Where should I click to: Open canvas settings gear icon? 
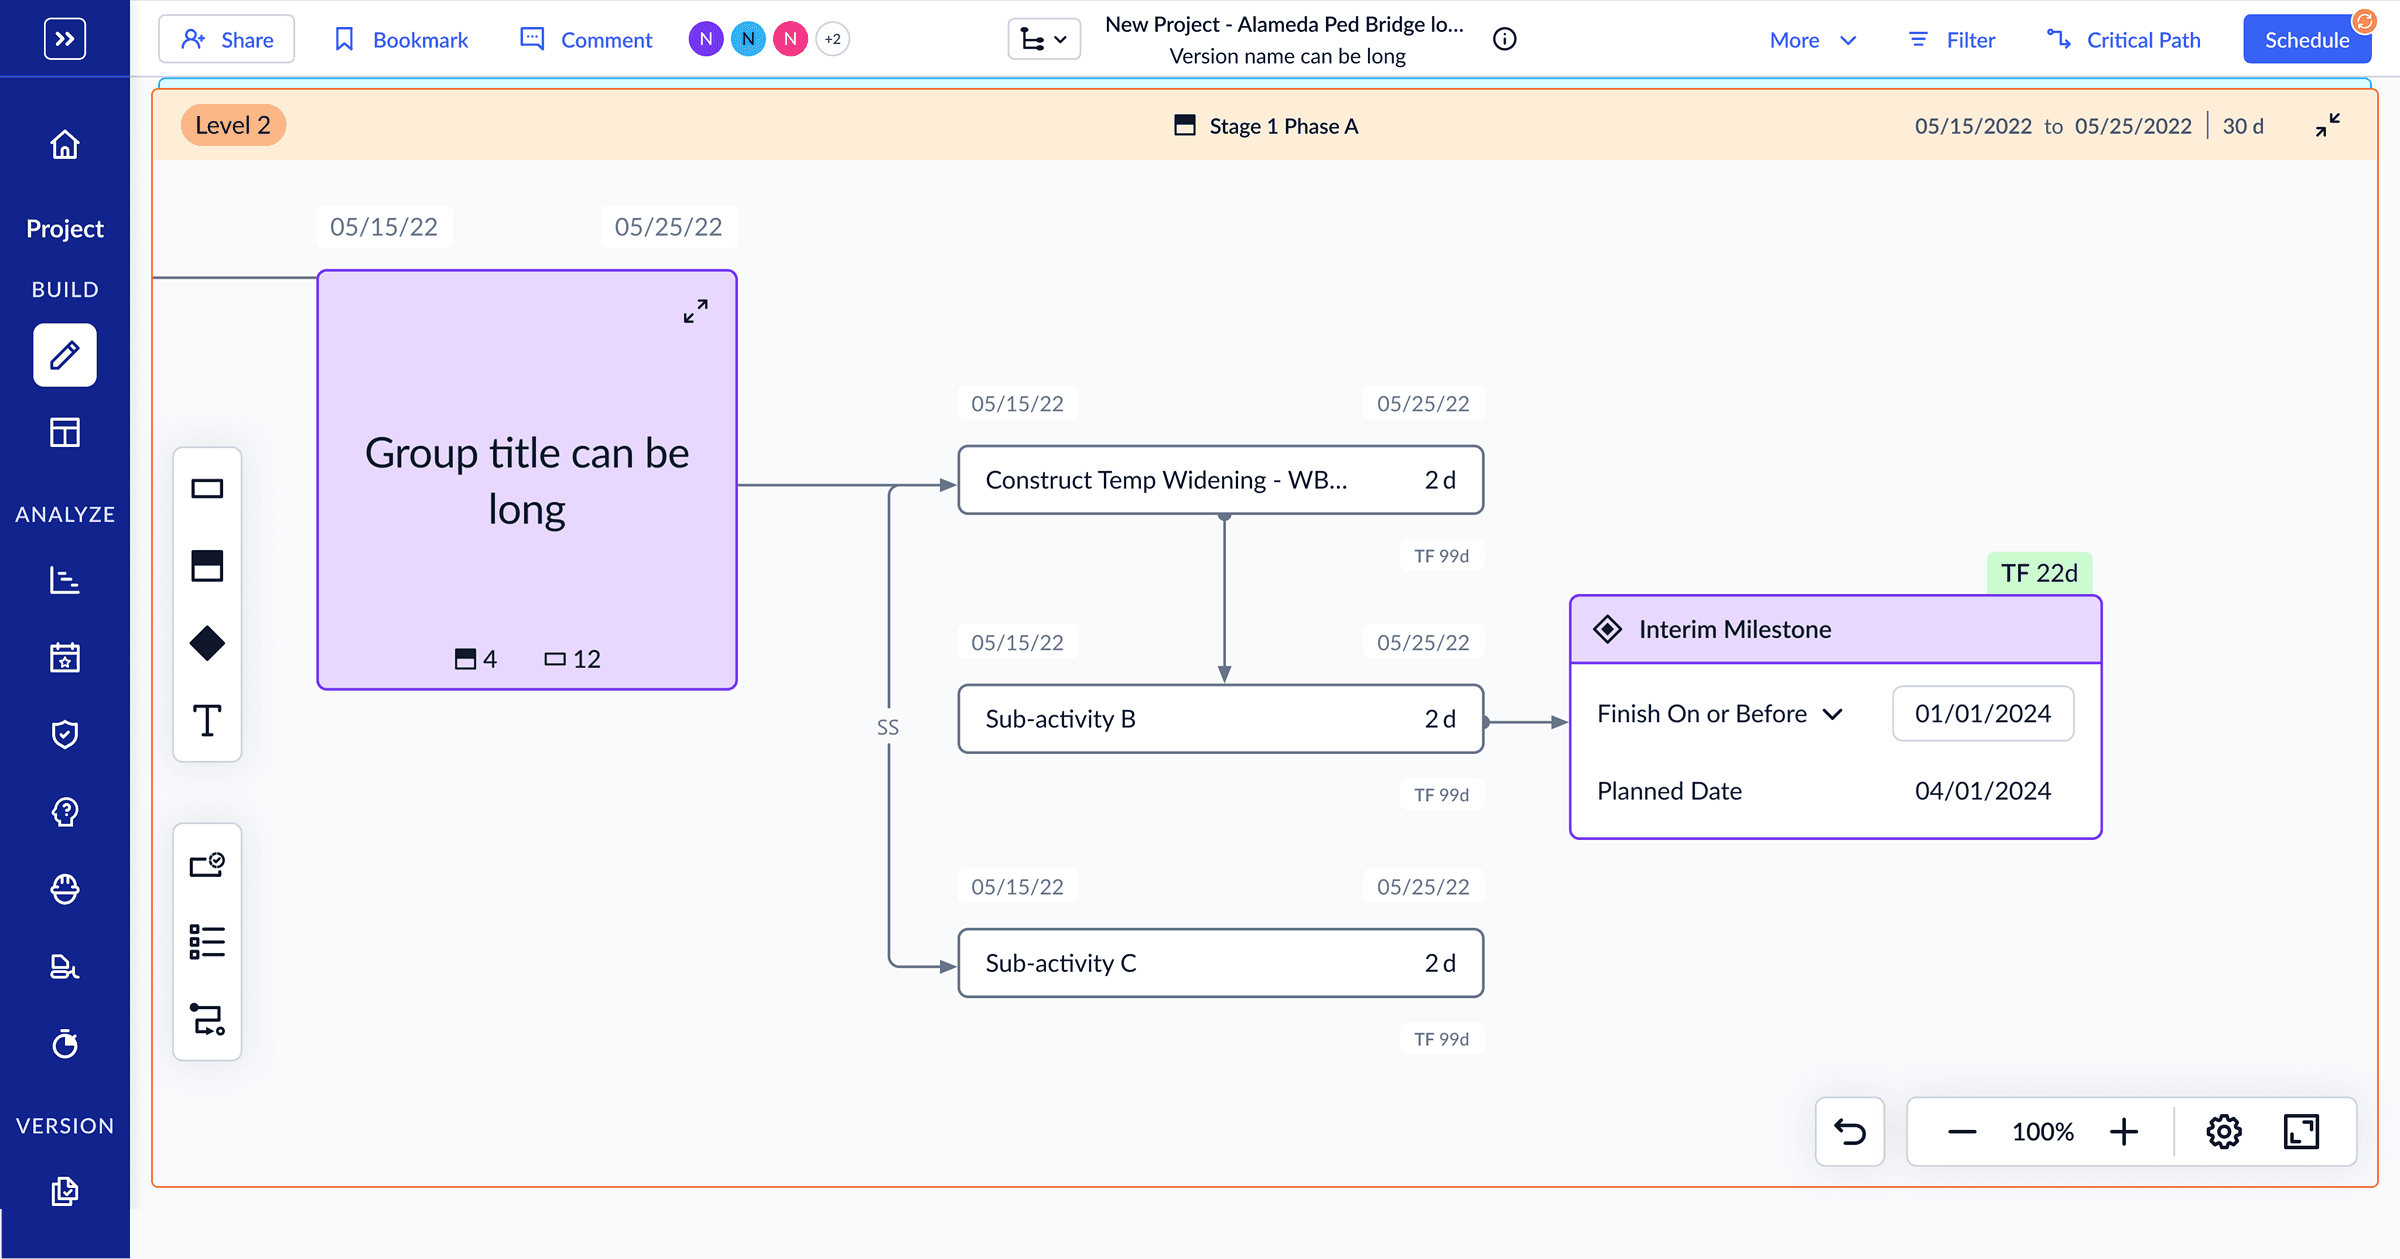click(x=2223, y=1132)
